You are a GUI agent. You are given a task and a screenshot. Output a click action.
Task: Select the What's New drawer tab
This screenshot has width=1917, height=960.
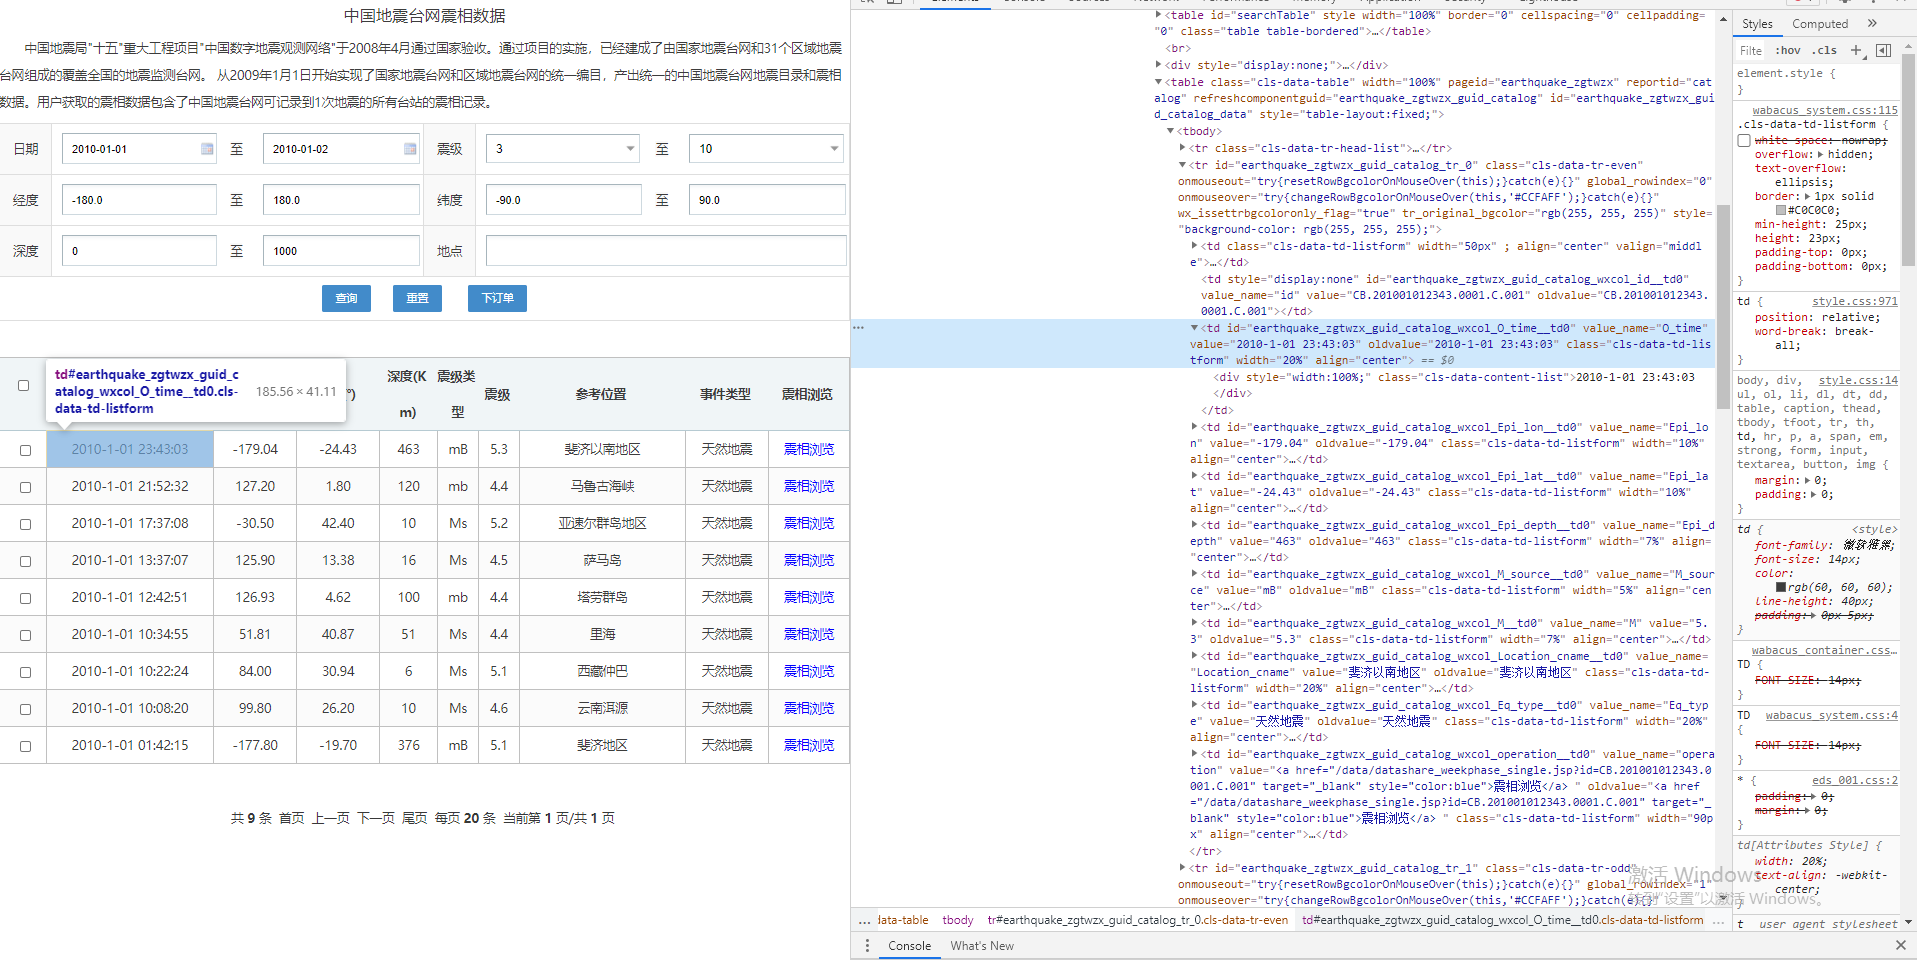click(982, 946)
